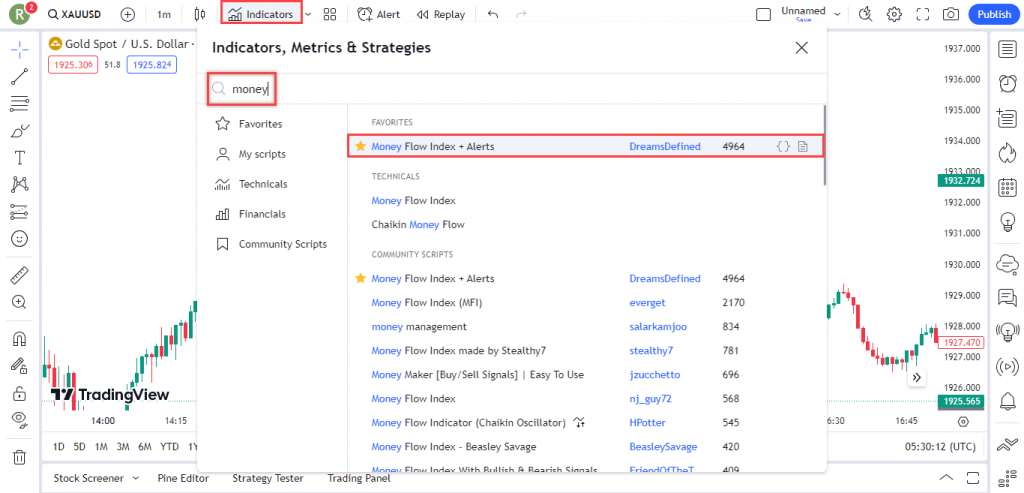Open the ideas lightbulb panel

click(x=1008, y=223)
